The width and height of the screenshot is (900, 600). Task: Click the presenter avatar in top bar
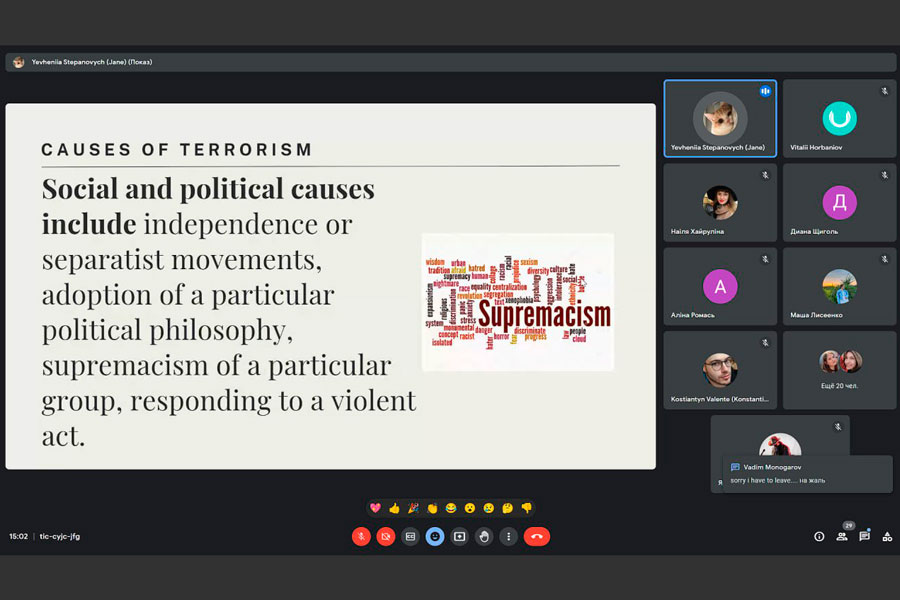pos(19,62)
